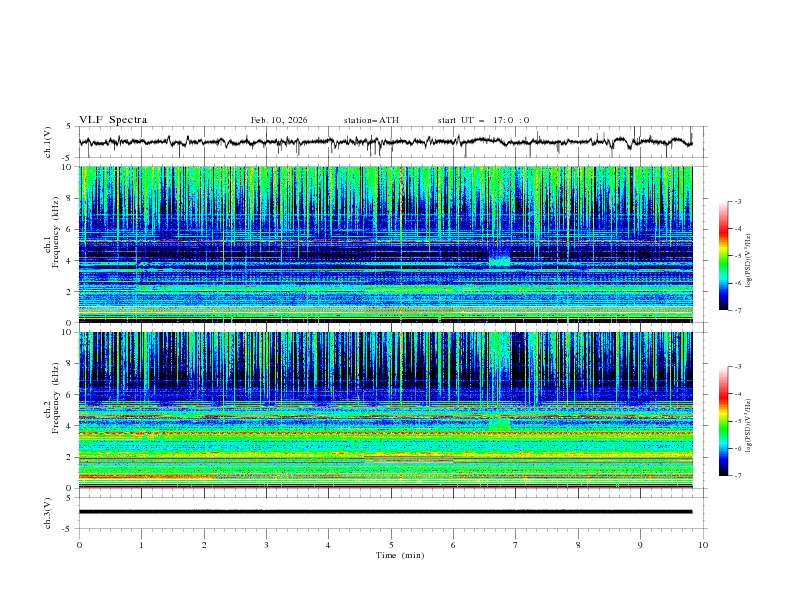Screen dimensions: 792x612
Task: Click the "-5" tick of ch.2 color bar
Action: click(x=737, y=421)
